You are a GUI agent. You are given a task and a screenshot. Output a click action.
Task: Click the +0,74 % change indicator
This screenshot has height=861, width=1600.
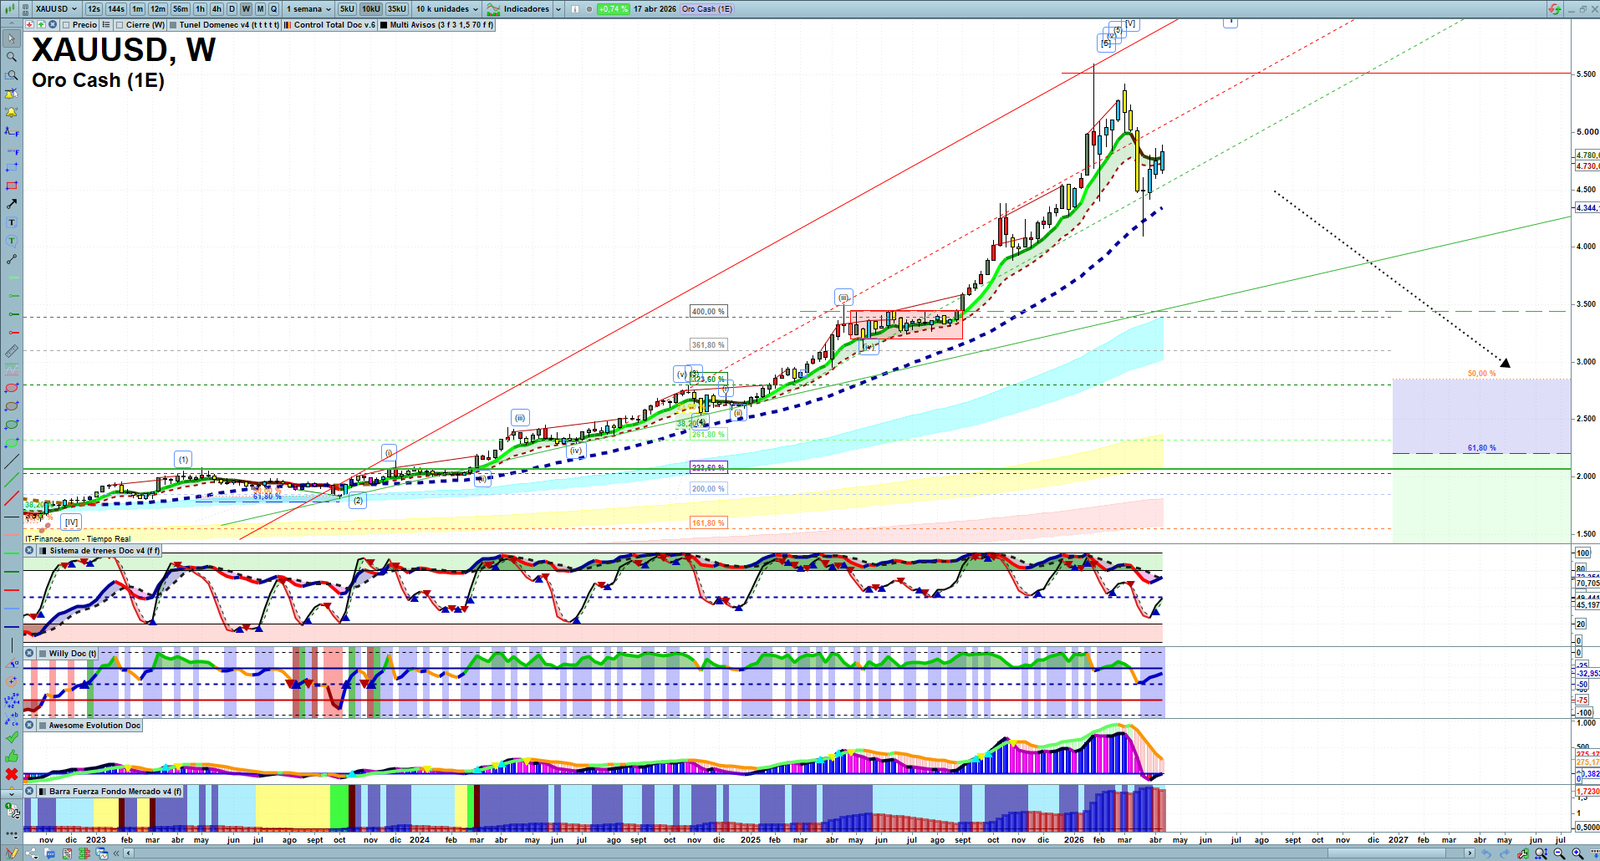pyautogui.click(x=613, y=9)
